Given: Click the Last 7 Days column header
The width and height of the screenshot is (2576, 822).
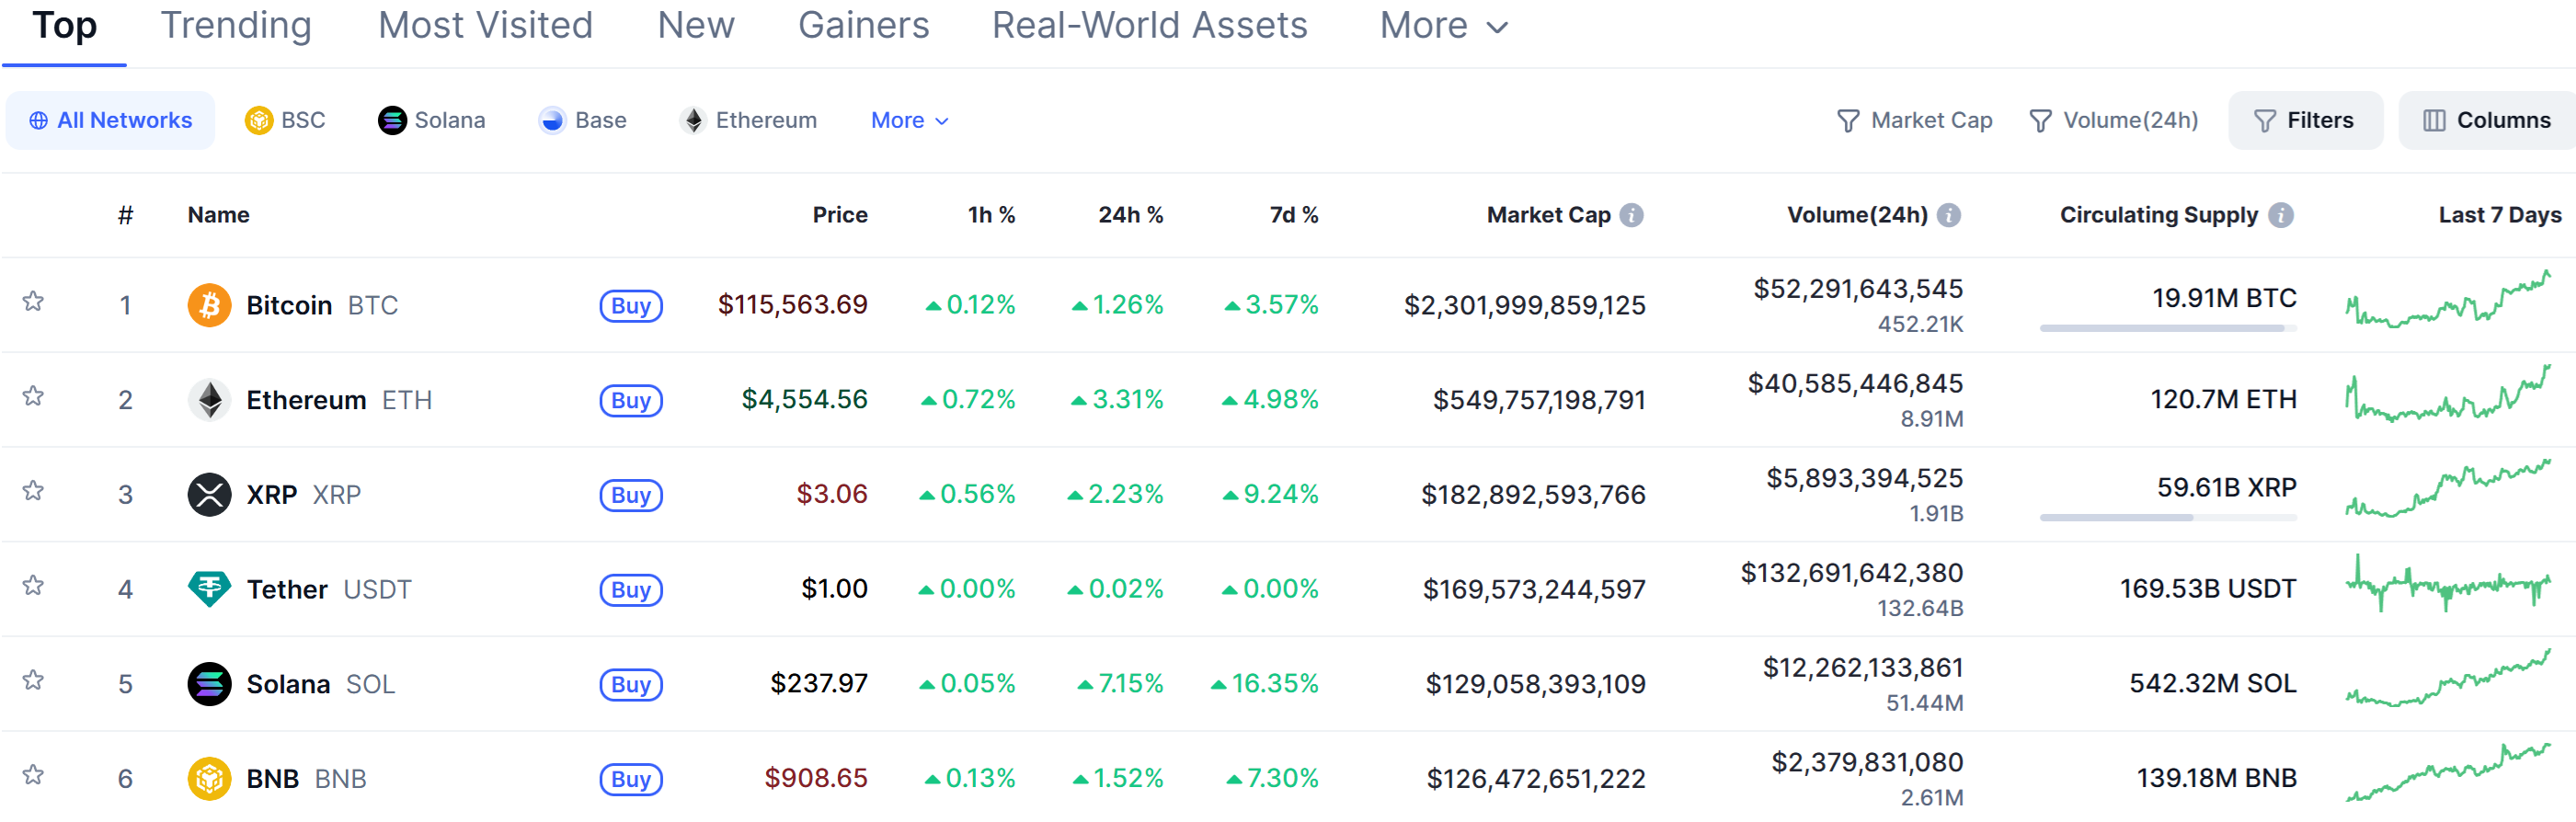Looking at the screenshot, I should click(2500, 215).
